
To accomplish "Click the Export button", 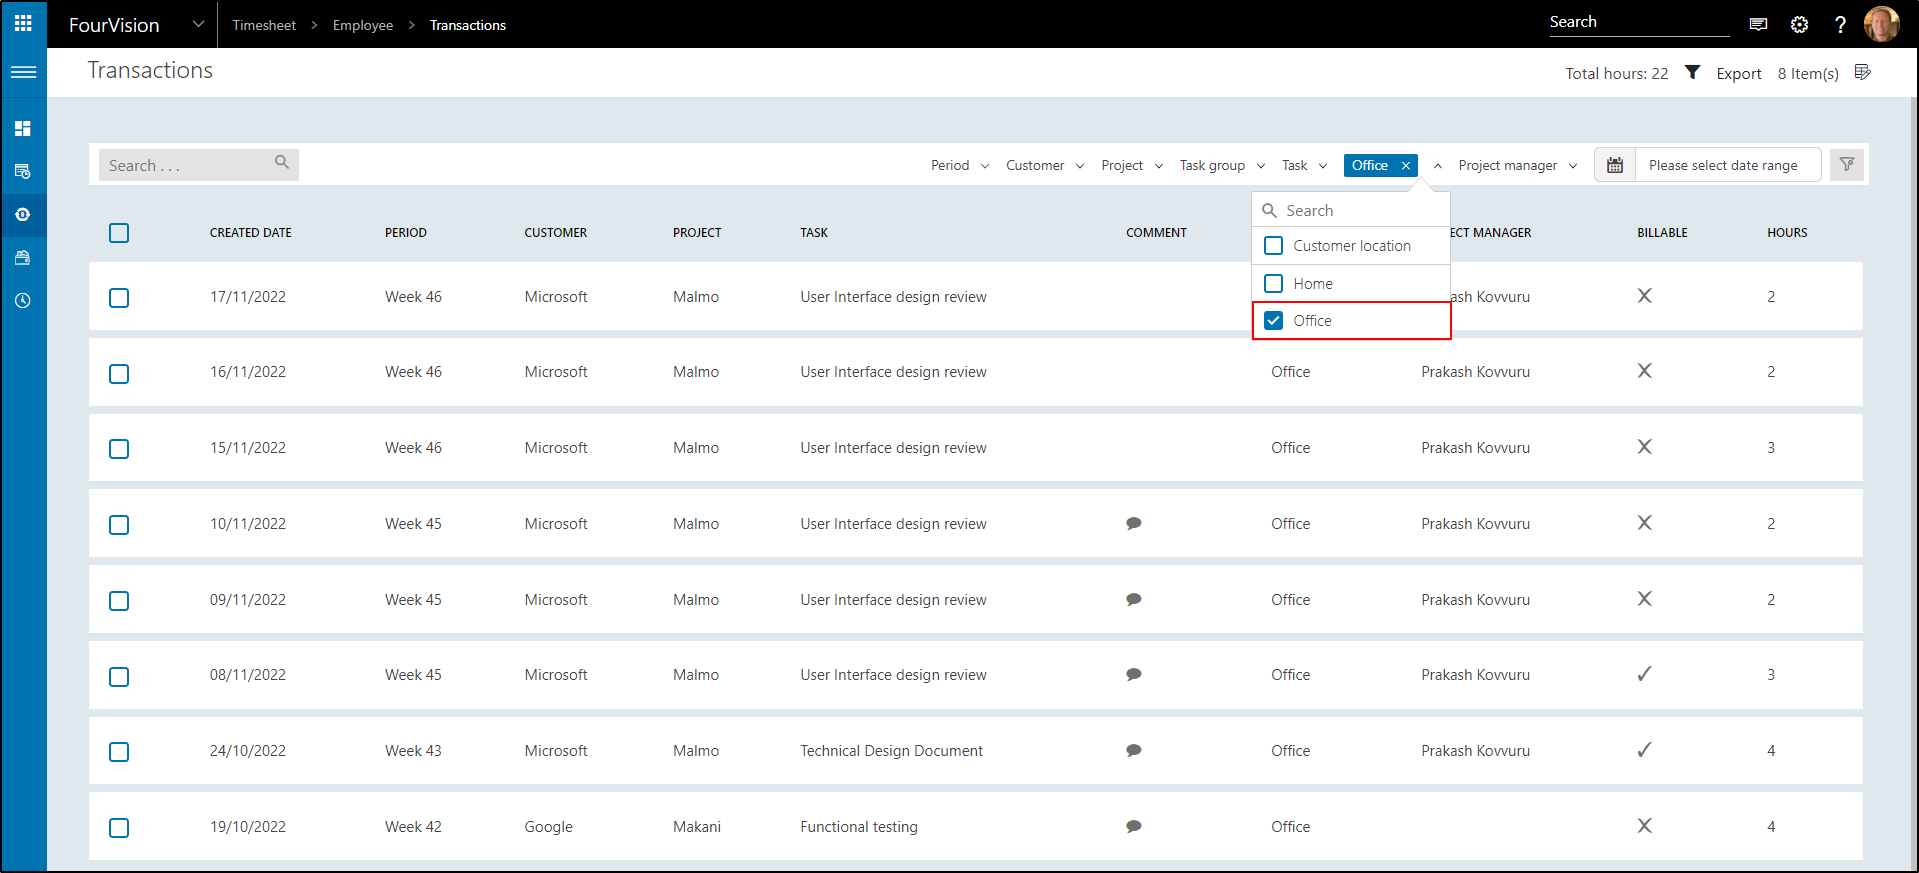I will pos(1739,74).
